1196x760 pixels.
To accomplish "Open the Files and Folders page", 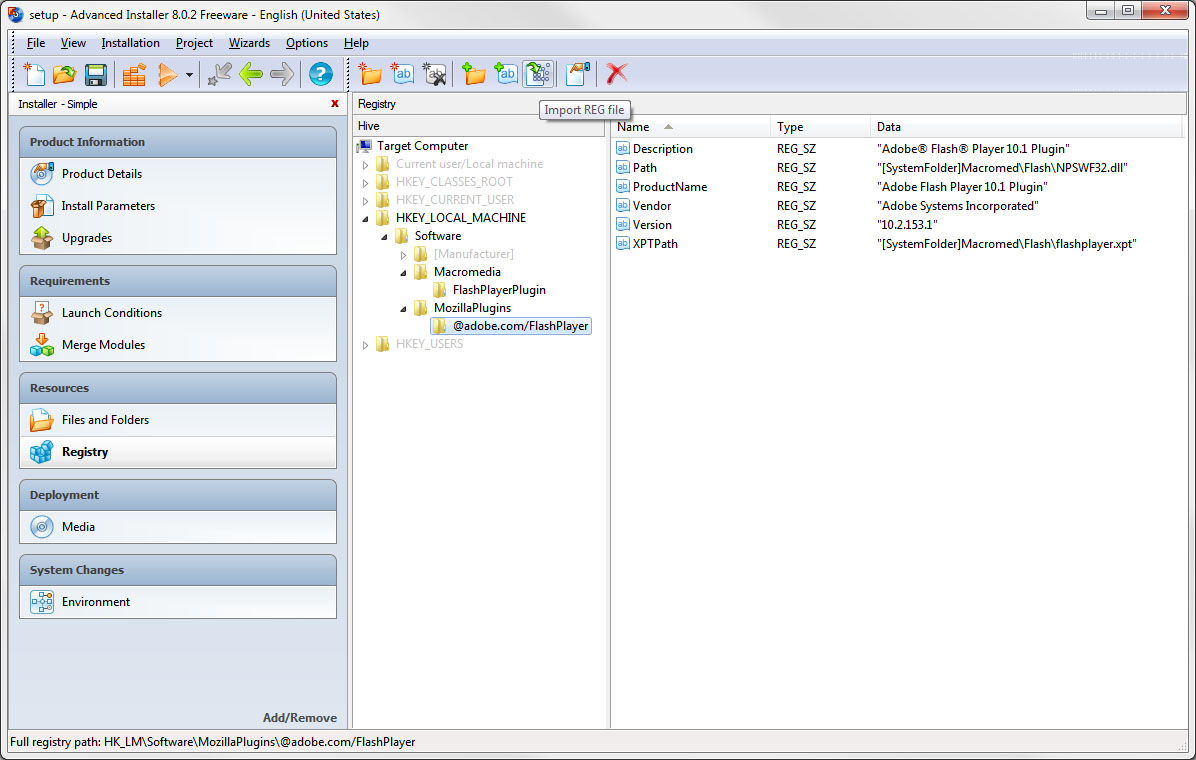I will tap(105, 420).
